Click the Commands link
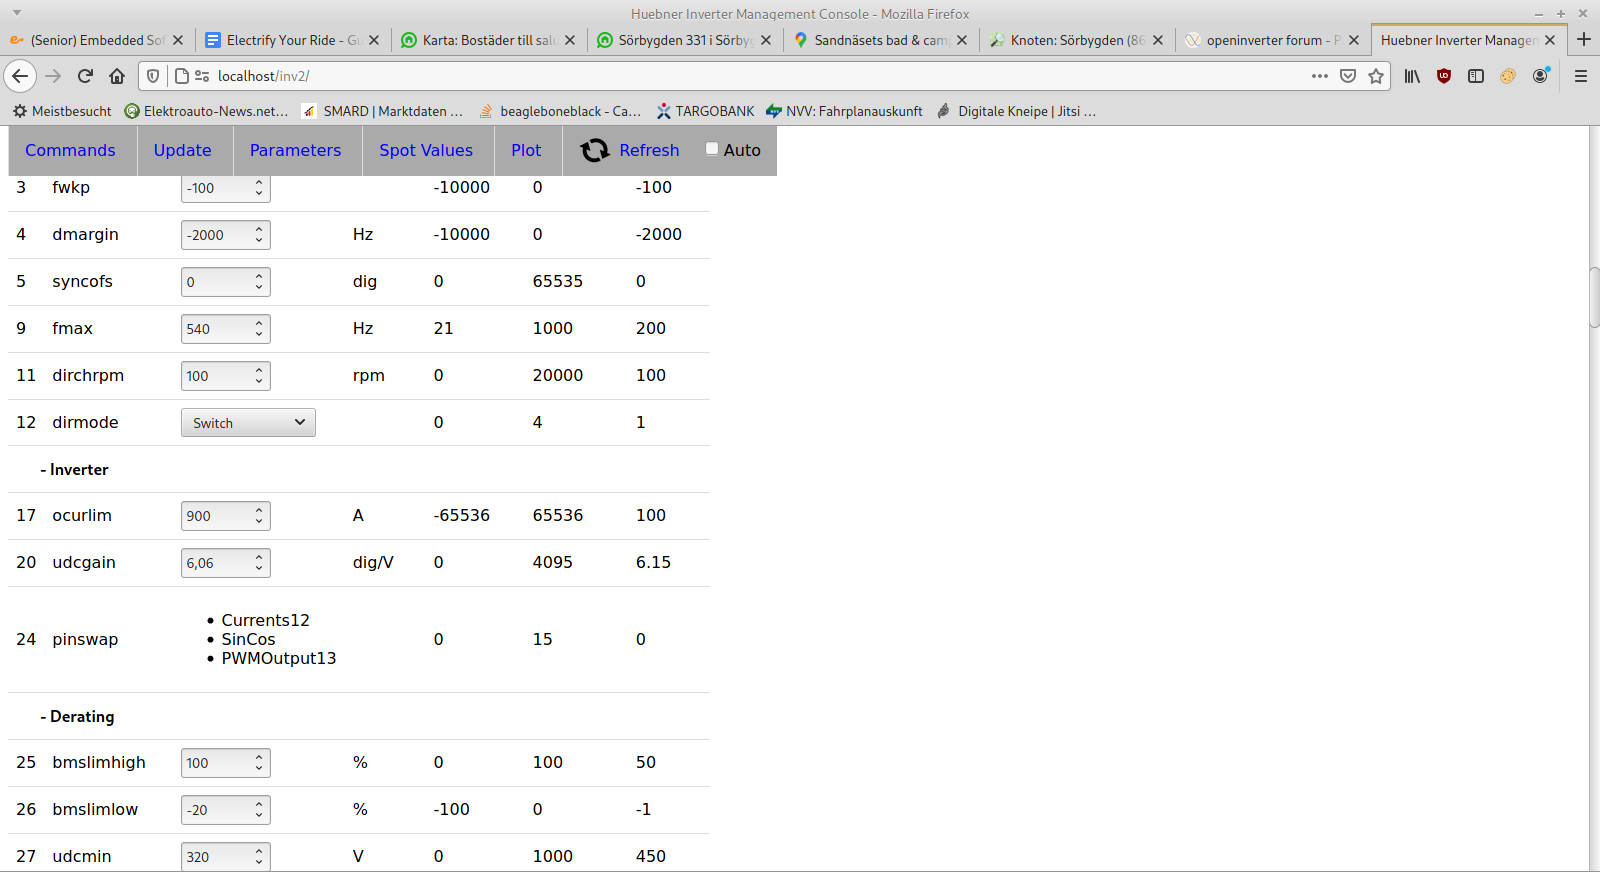The image size is (1600, 872). [x=70, y=150]
